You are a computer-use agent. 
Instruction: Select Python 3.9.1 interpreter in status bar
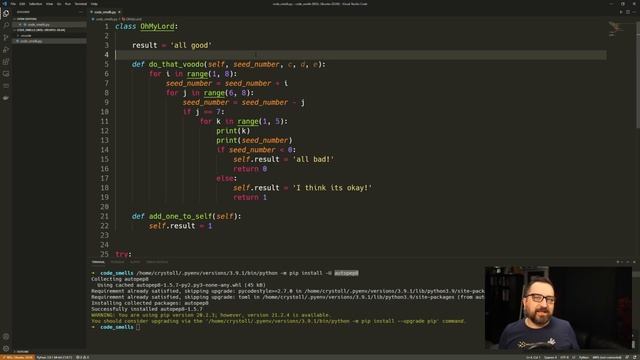point(54,357)
